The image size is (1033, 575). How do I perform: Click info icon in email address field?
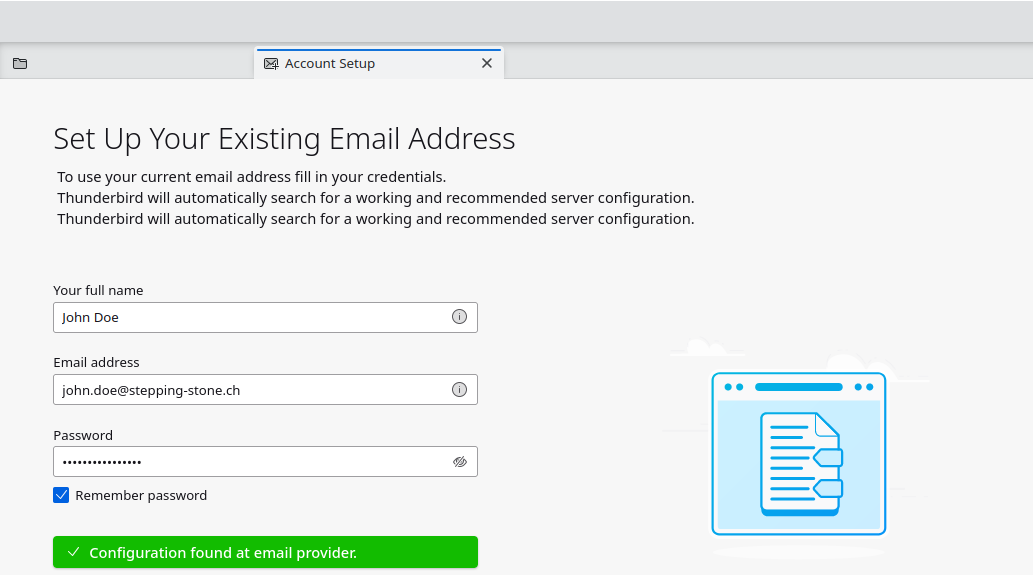[460, 390]
